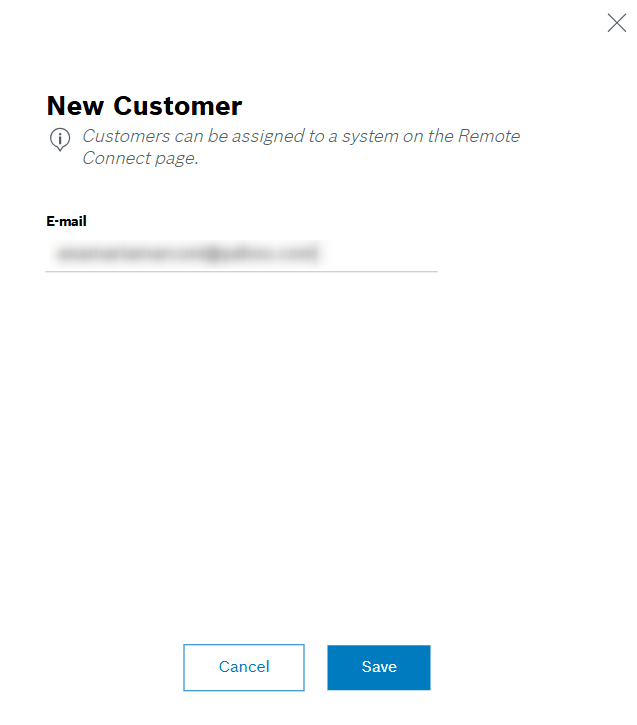Screen dimensions: 637x725
Task: Dismiss the dialog using the cross icon
Action: 617,23
